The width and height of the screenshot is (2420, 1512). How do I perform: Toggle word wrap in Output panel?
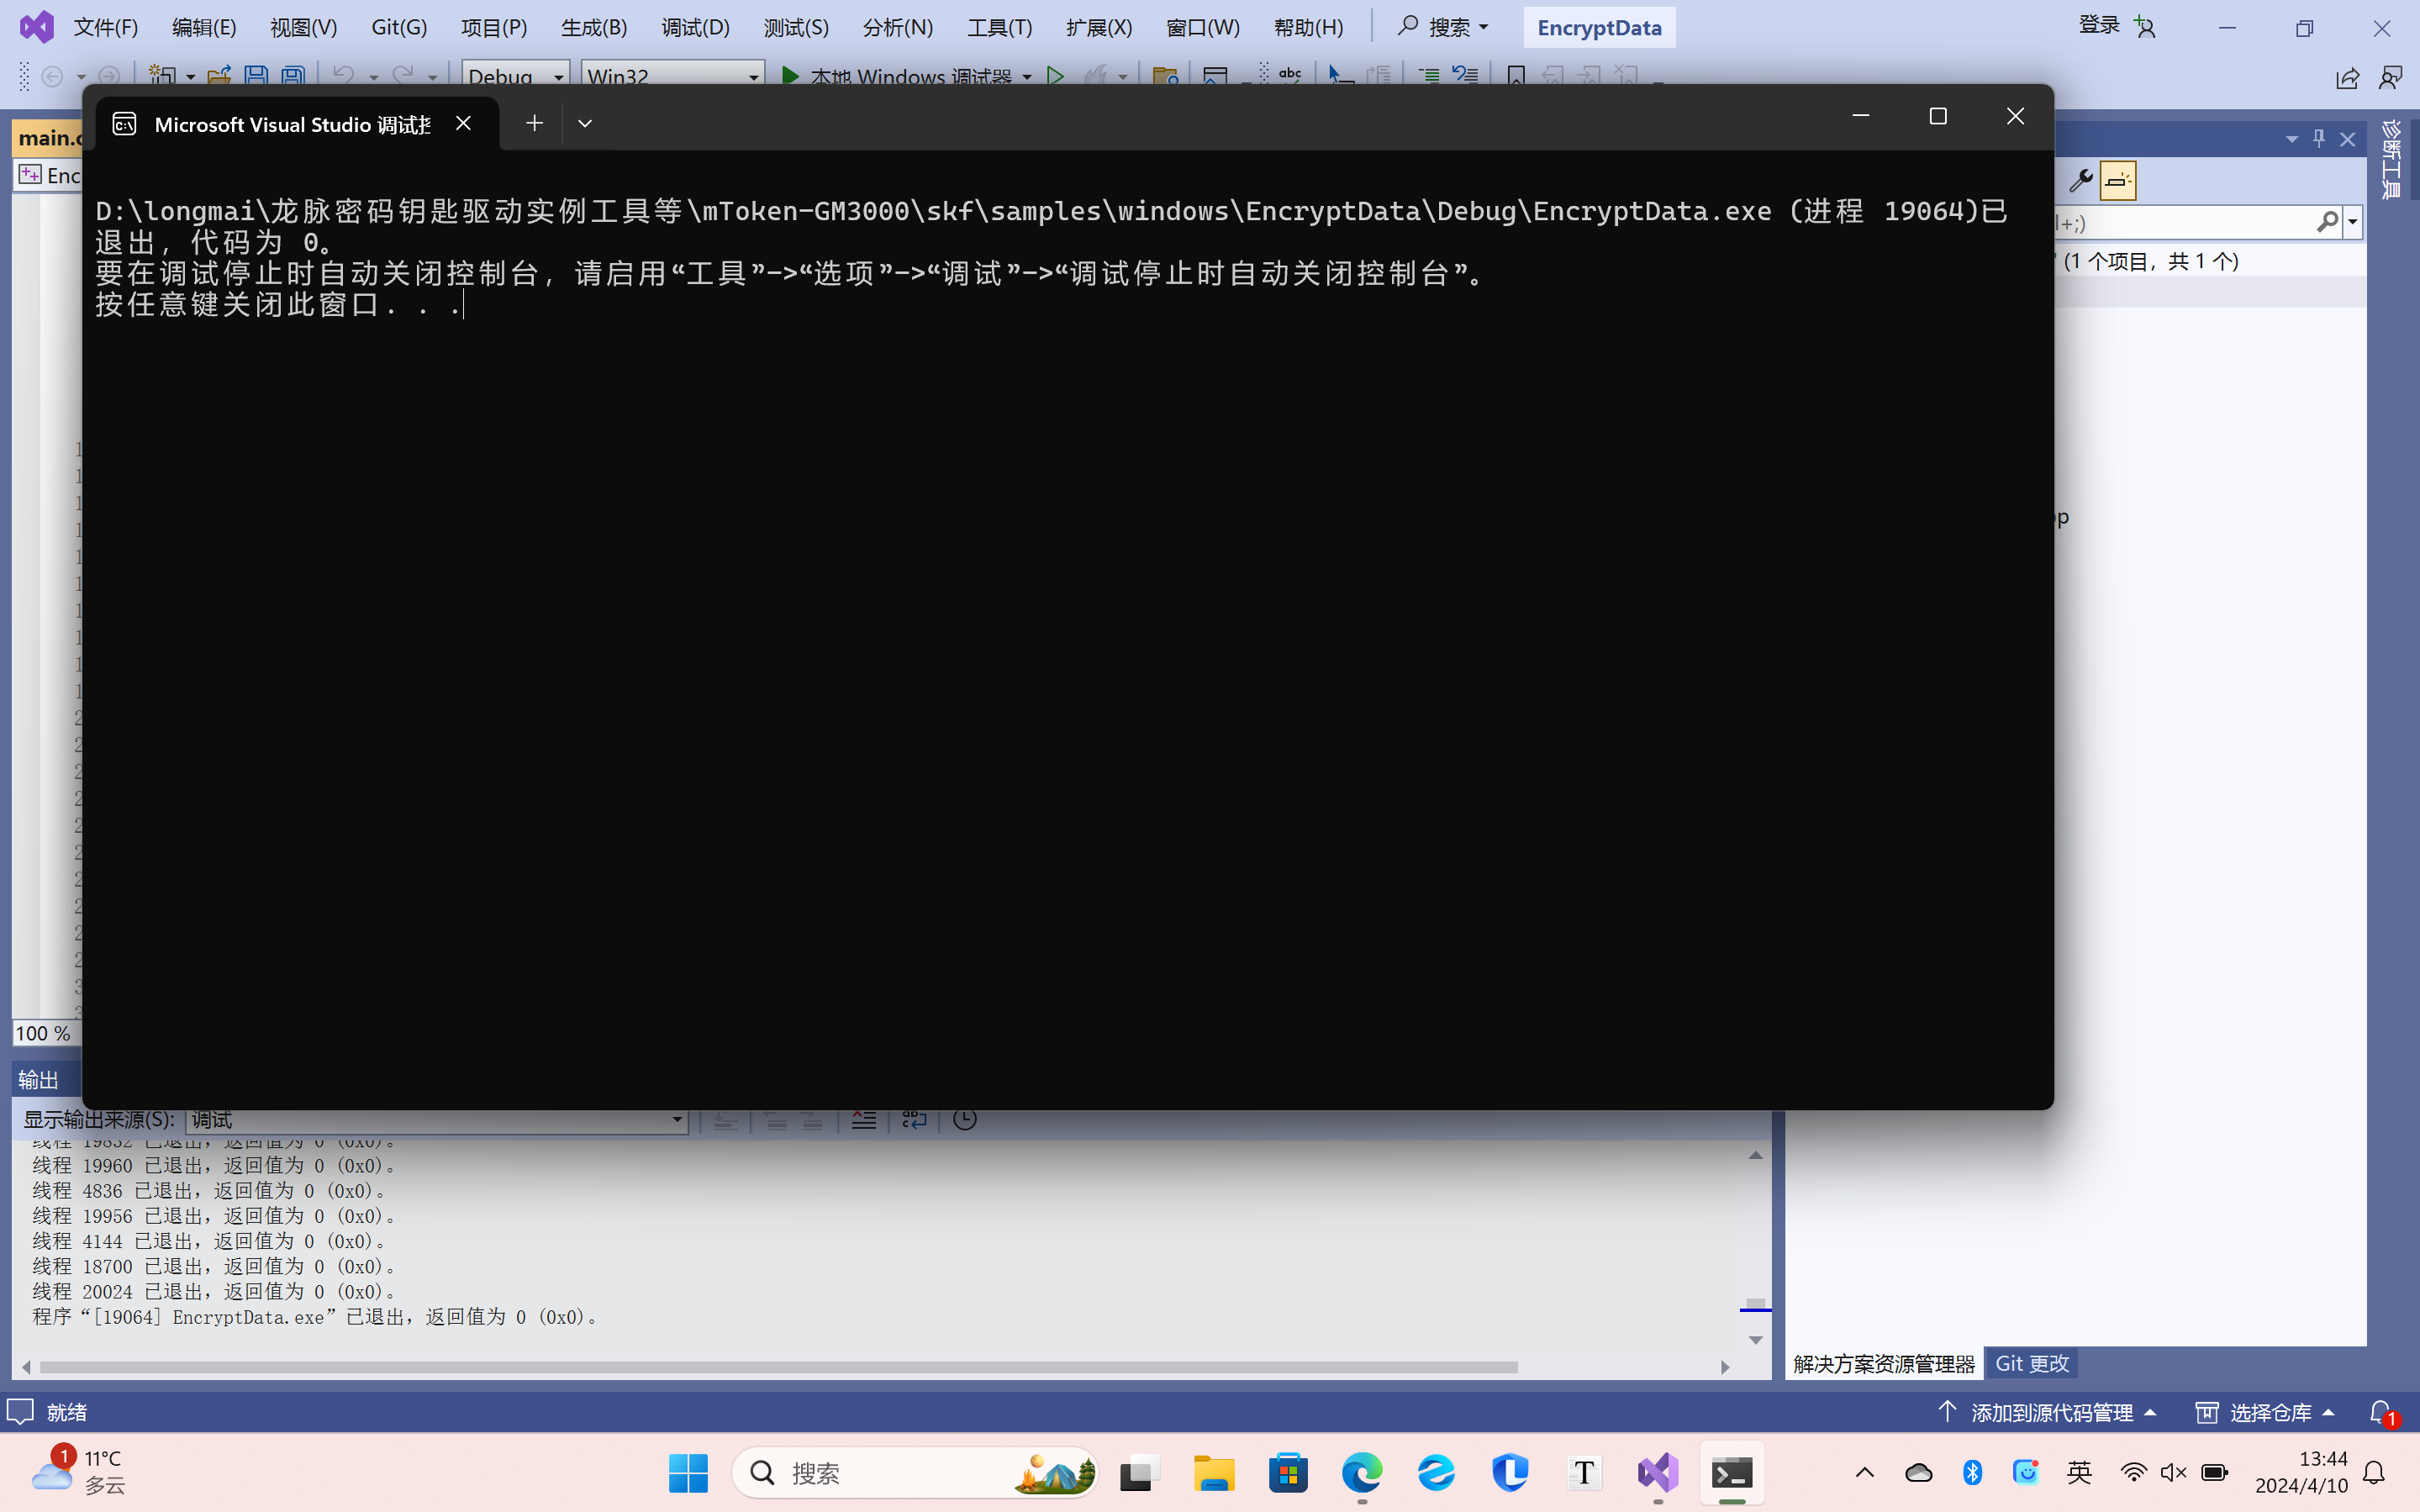(914, 1120)
